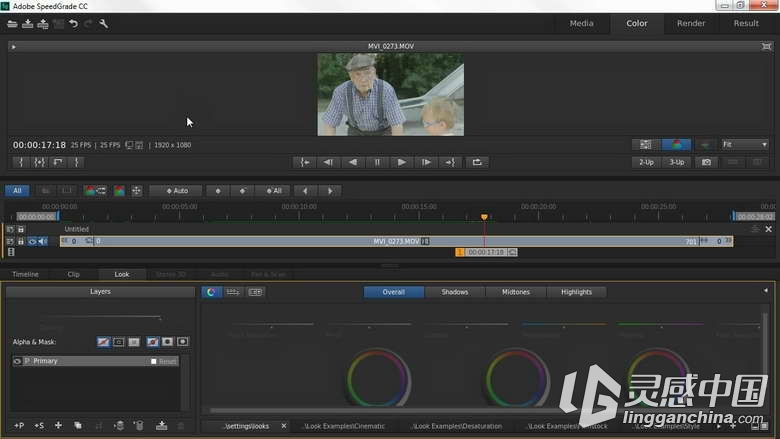
Task: Open Look Examples\Cinematic tab
Action: pyautogui.click(x=344, y=426)
